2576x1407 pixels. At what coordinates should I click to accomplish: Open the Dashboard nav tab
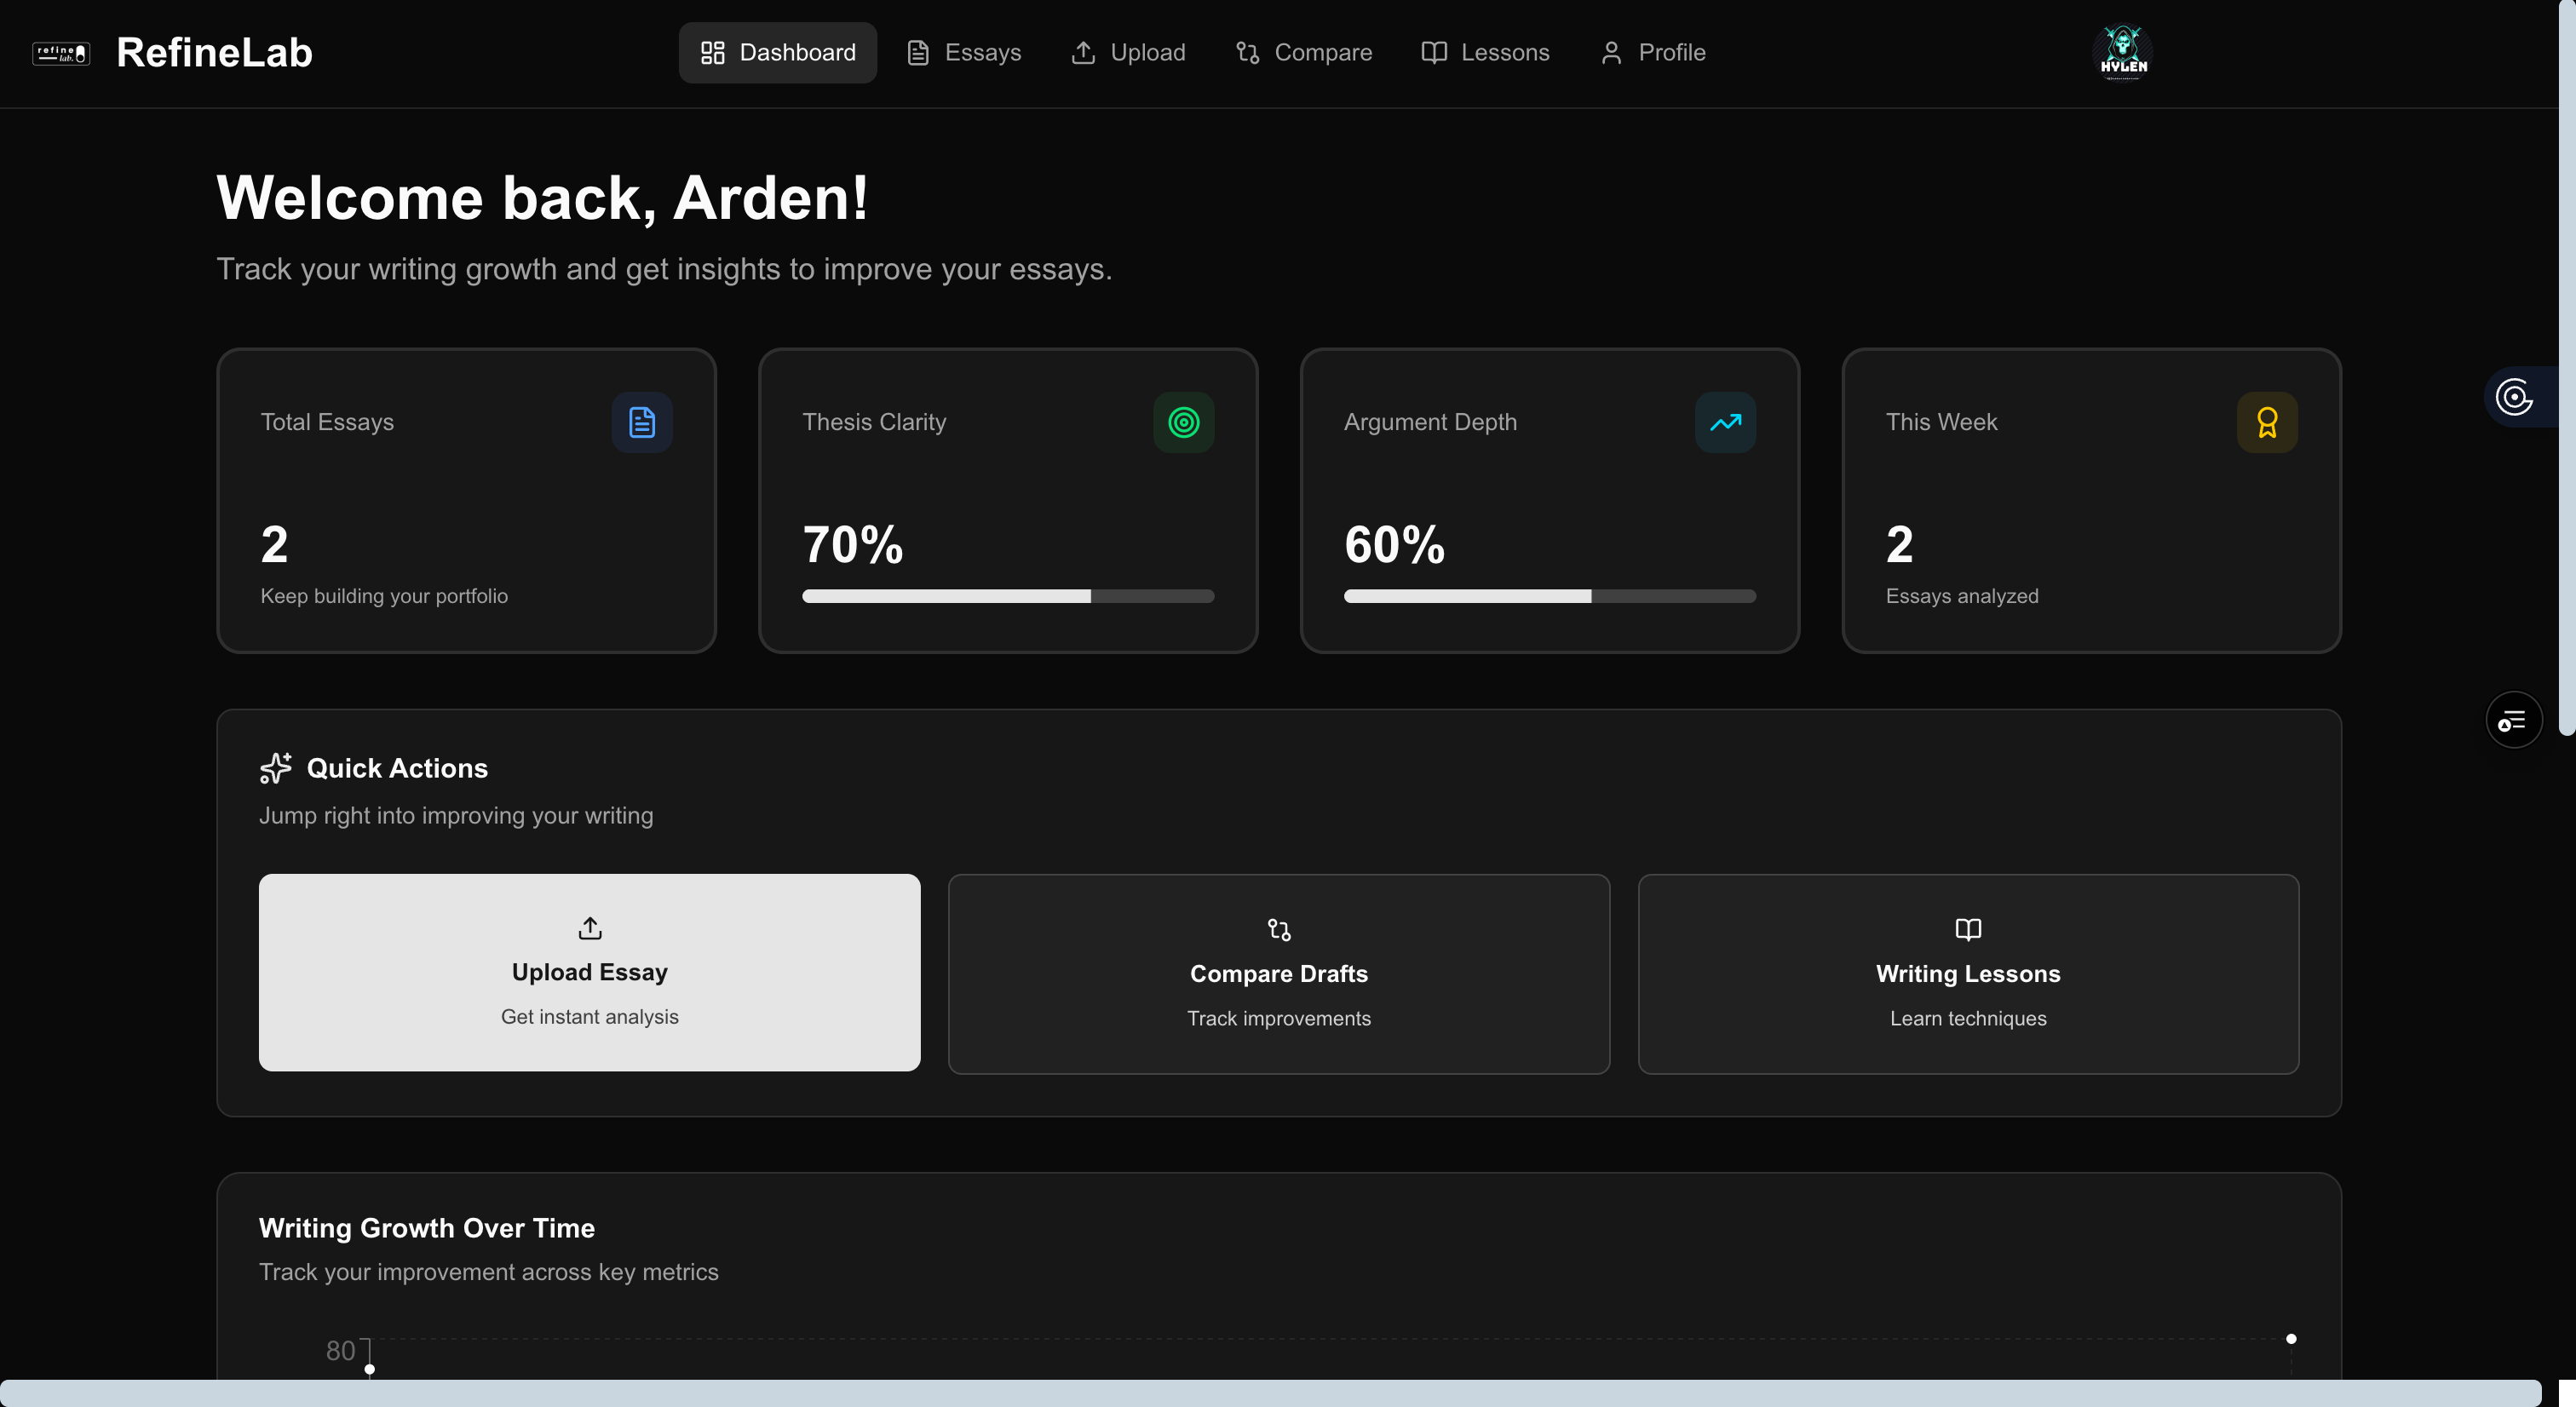(778, 53)
